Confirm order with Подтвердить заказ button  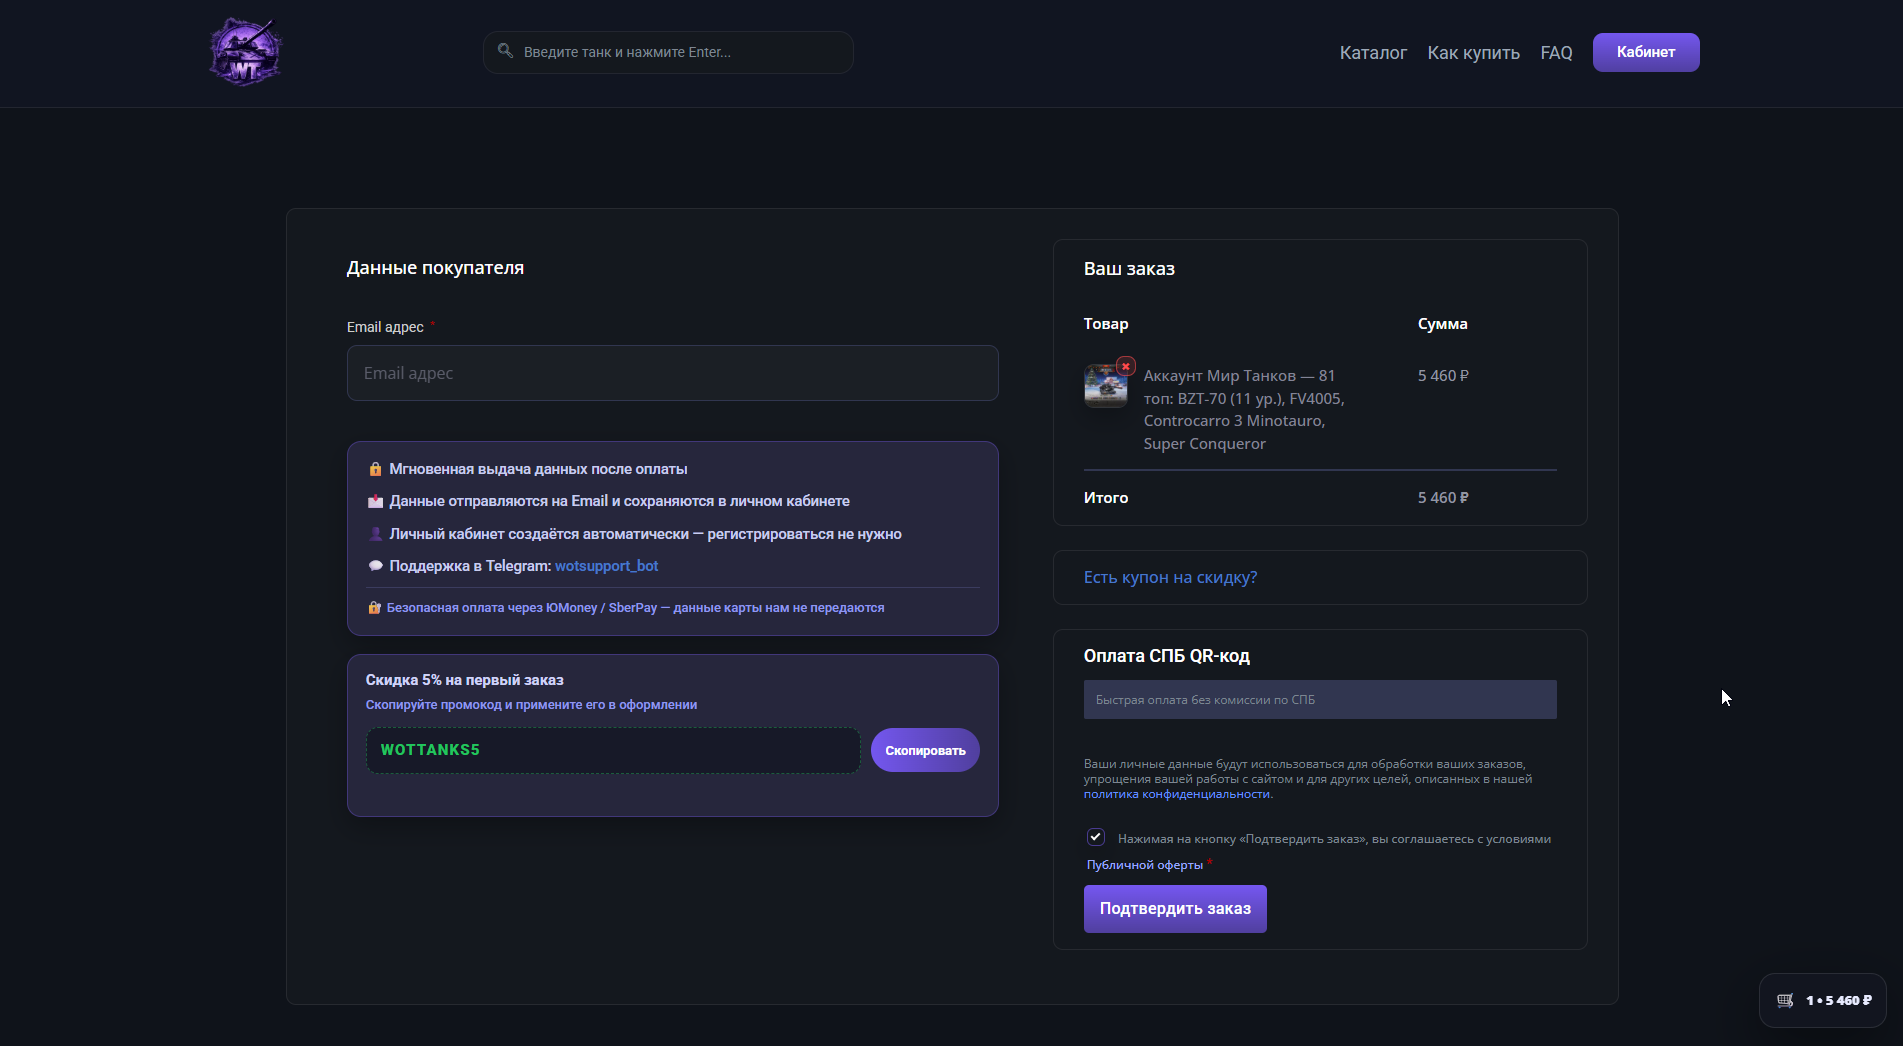pos(1175,909)
